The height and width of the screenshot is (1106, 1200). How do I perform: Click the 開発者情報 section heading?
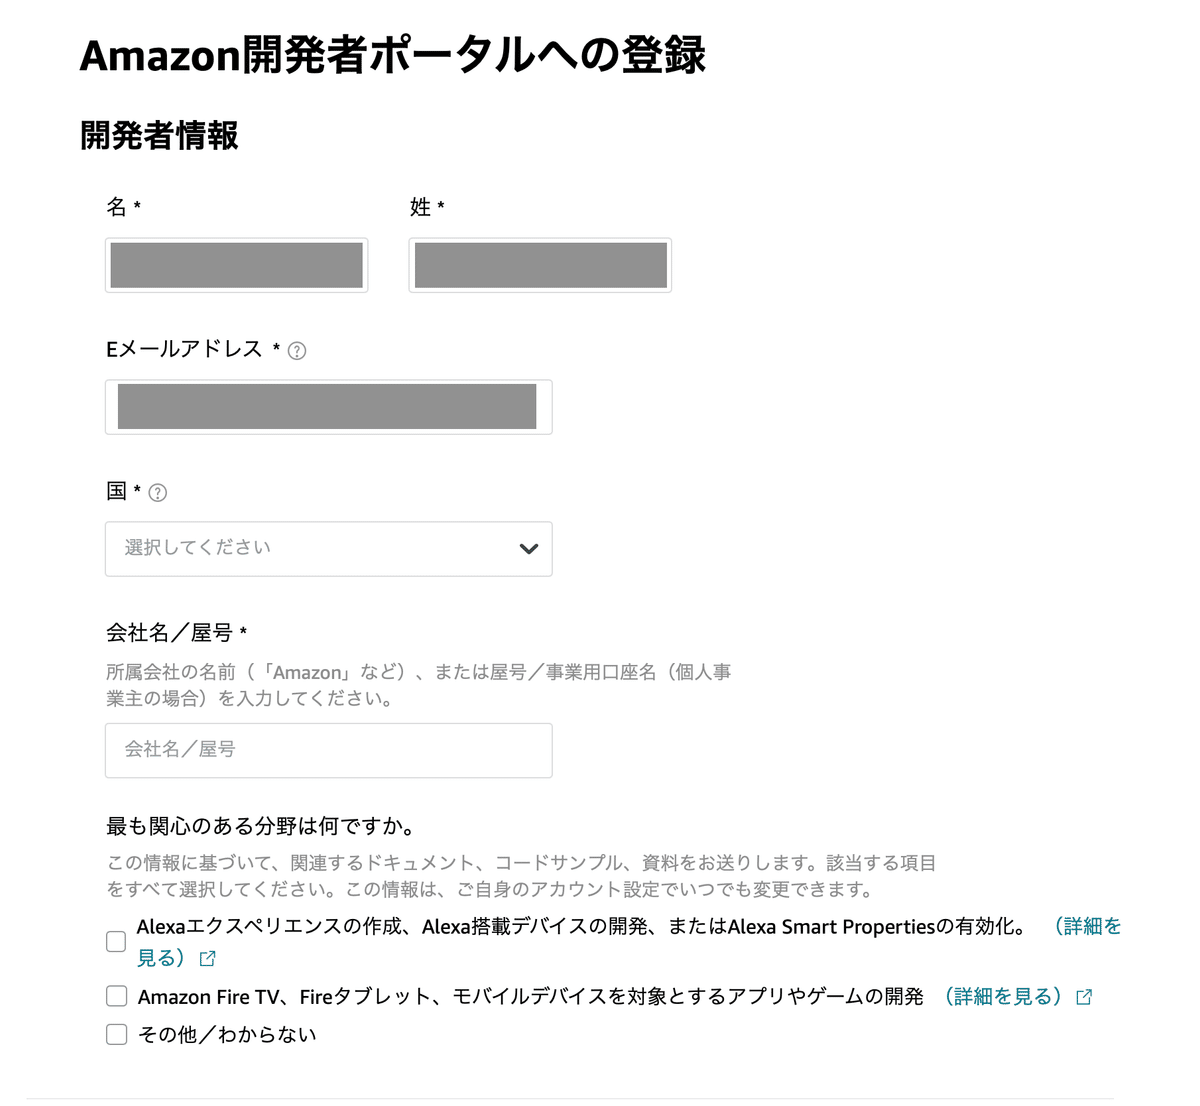click(159, 136)
